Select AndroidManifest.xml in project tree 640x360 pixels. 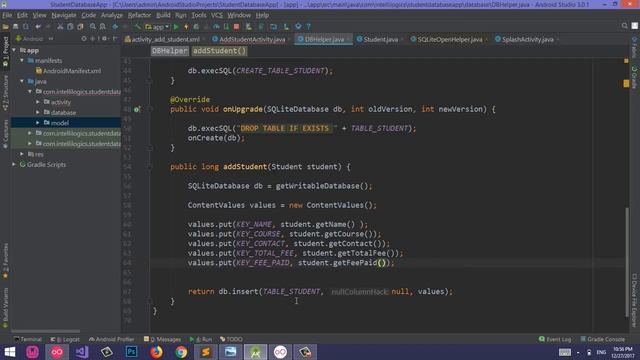tap(68, 71)
